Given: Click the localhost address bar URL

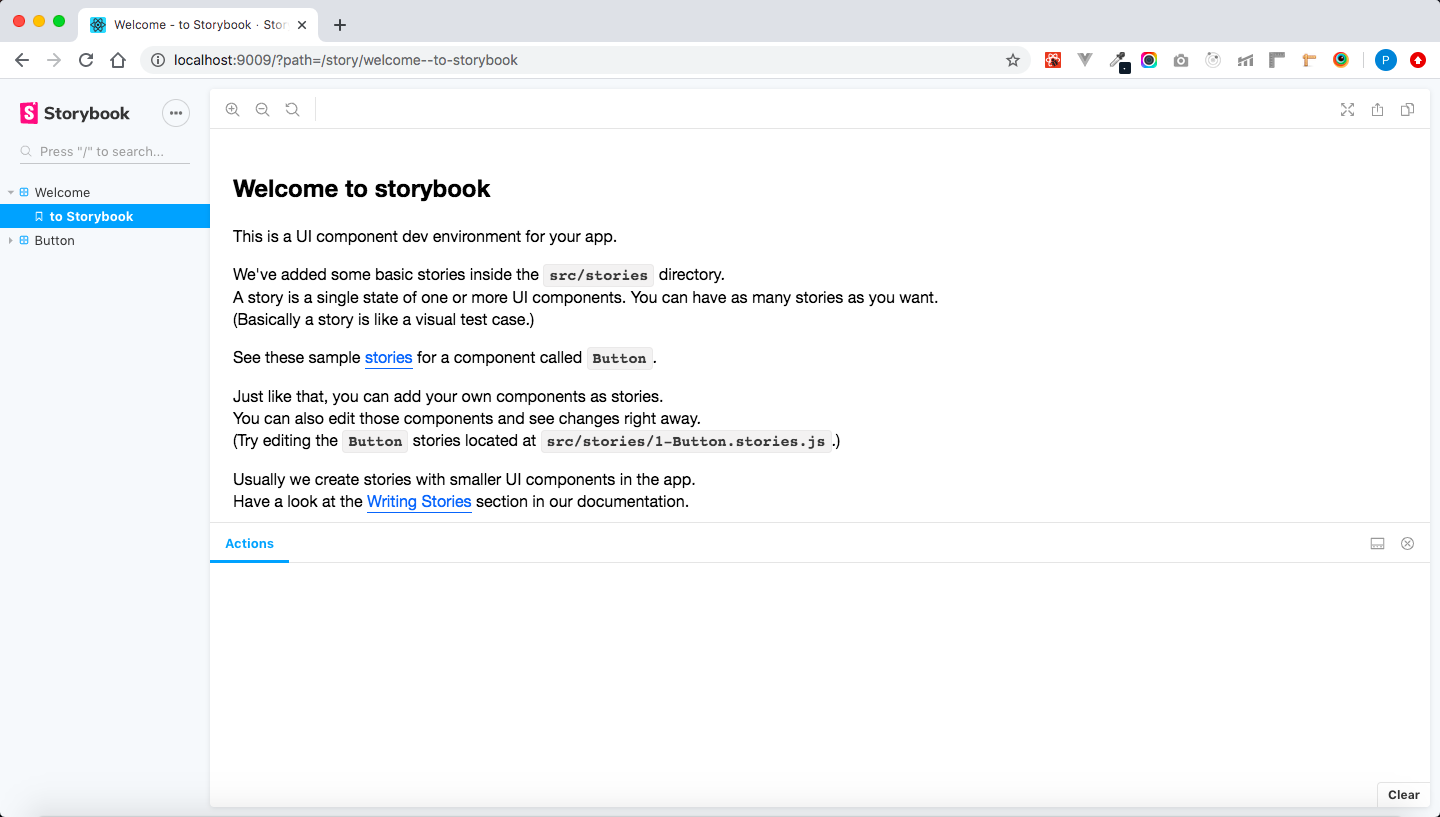Looking at the screenshot, I should (346, 60).
